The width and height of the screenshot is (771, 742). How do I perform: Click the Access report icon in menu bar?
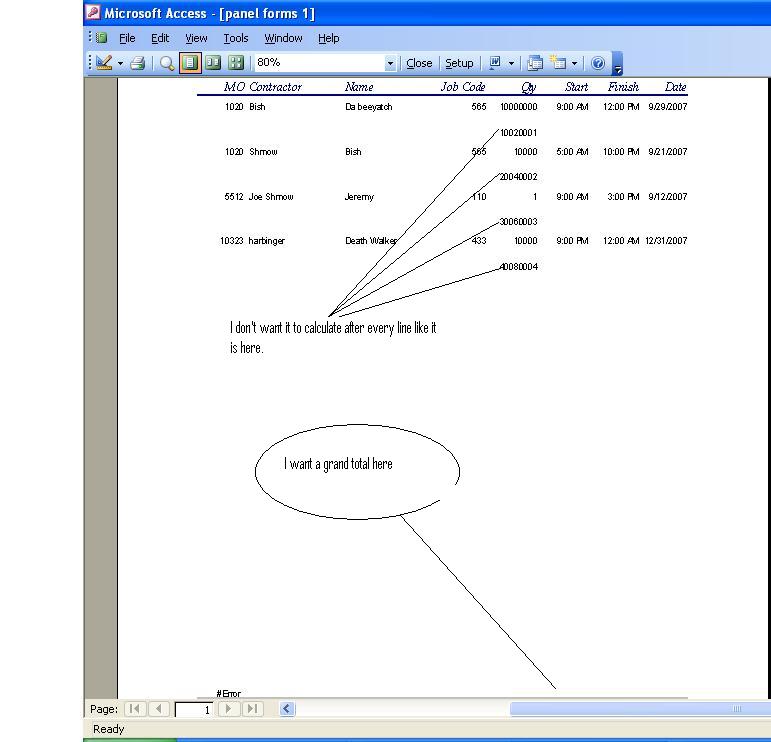pyautogui.click(x=101, y=37)
